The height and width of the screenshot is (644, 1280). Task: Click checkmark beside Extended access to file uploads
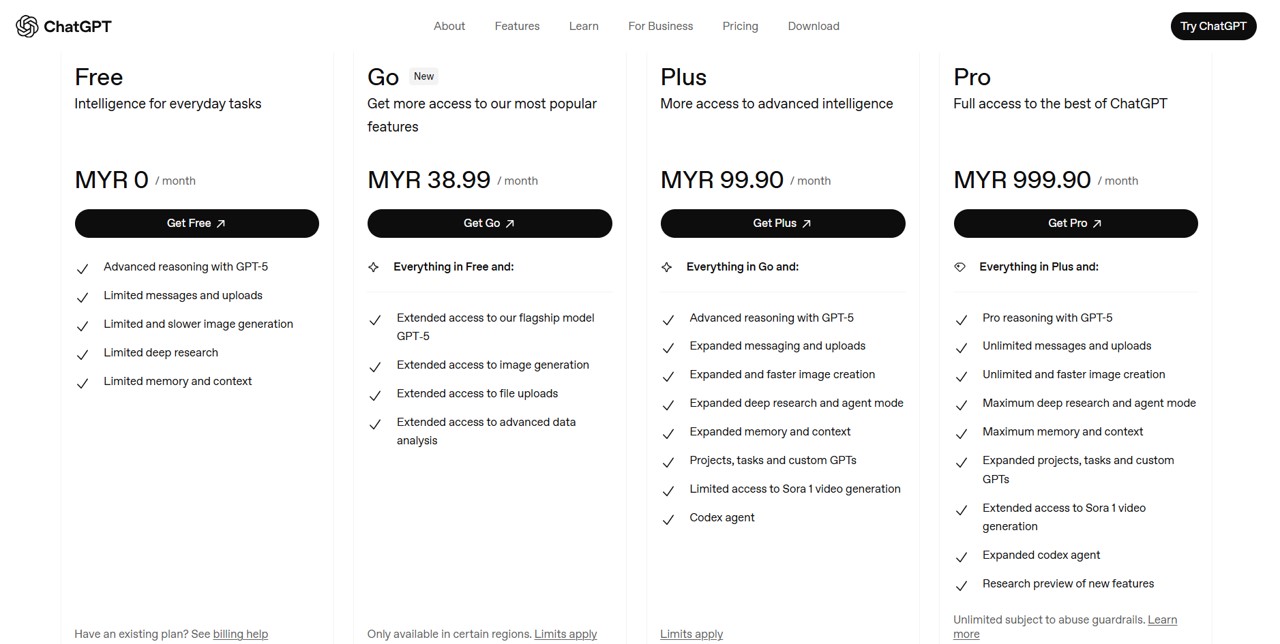tap(375, 395)
